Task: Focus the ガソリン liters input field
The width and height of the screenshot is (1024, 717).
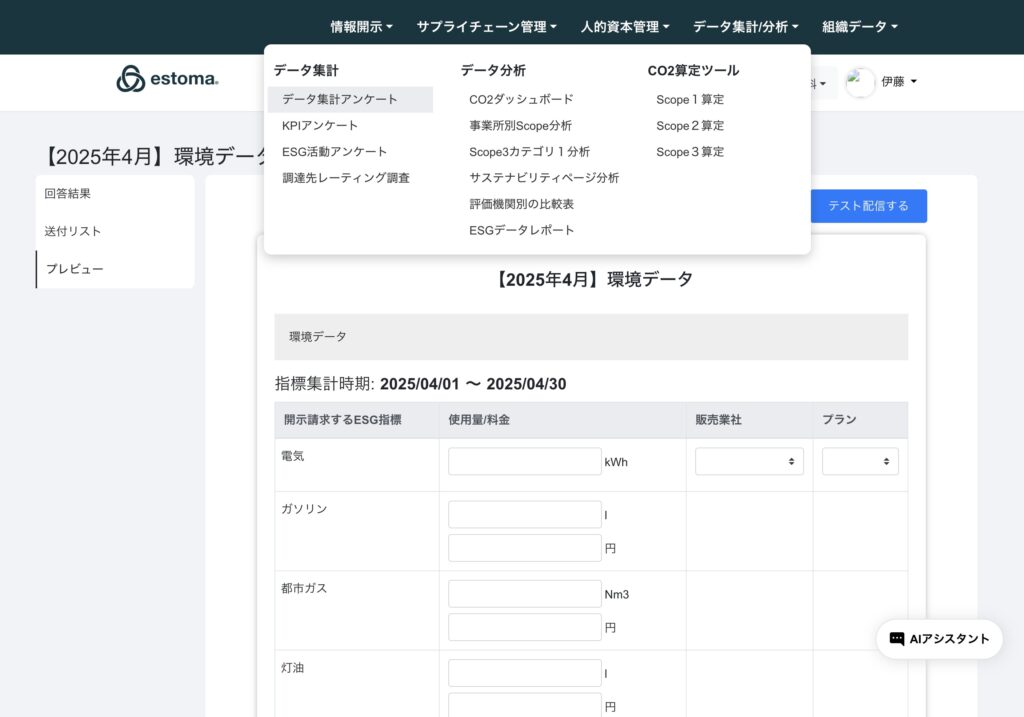Action: click(x=524, y=514)
